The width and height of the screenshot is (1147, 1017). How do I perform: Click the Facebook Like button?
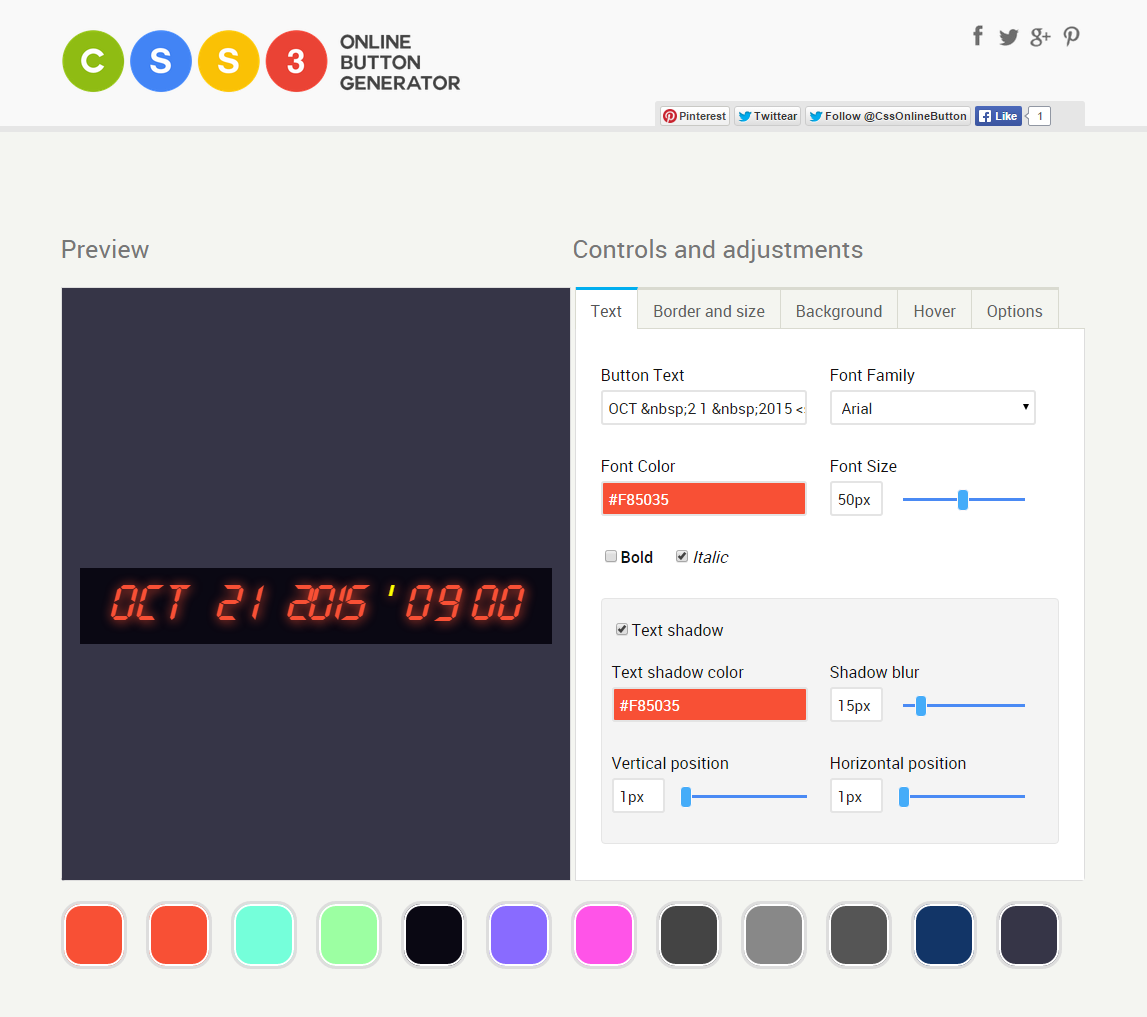coord(998,116)
